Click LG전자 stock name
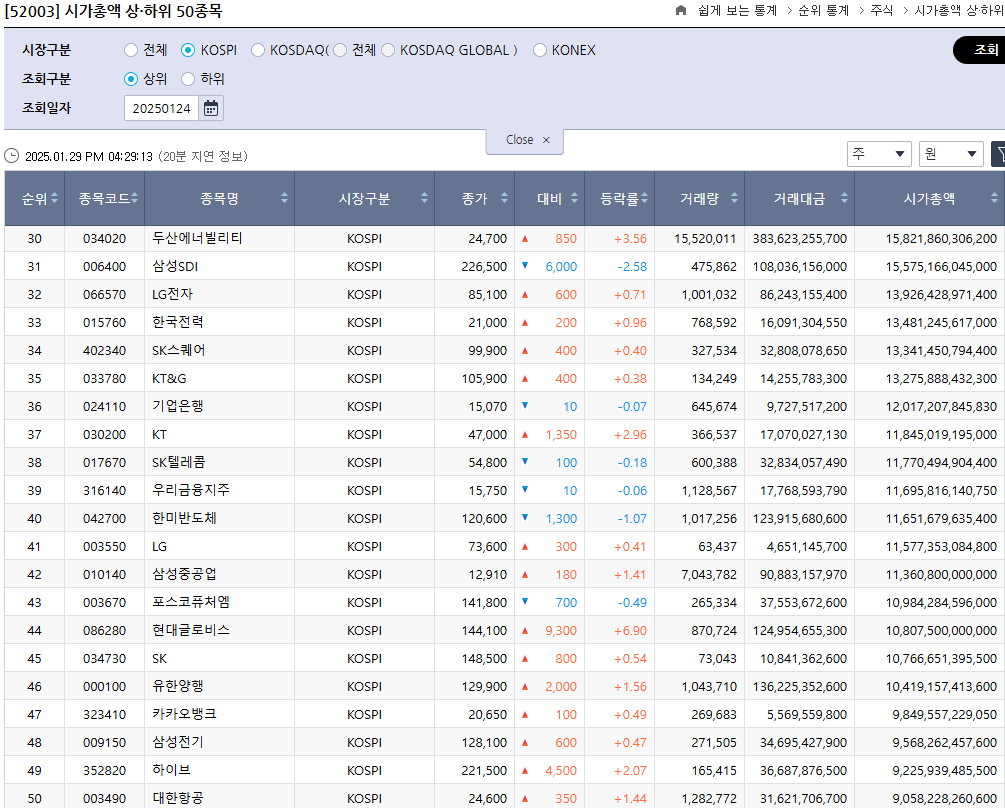The image size is (1005, 808). [x=172, y=295]
